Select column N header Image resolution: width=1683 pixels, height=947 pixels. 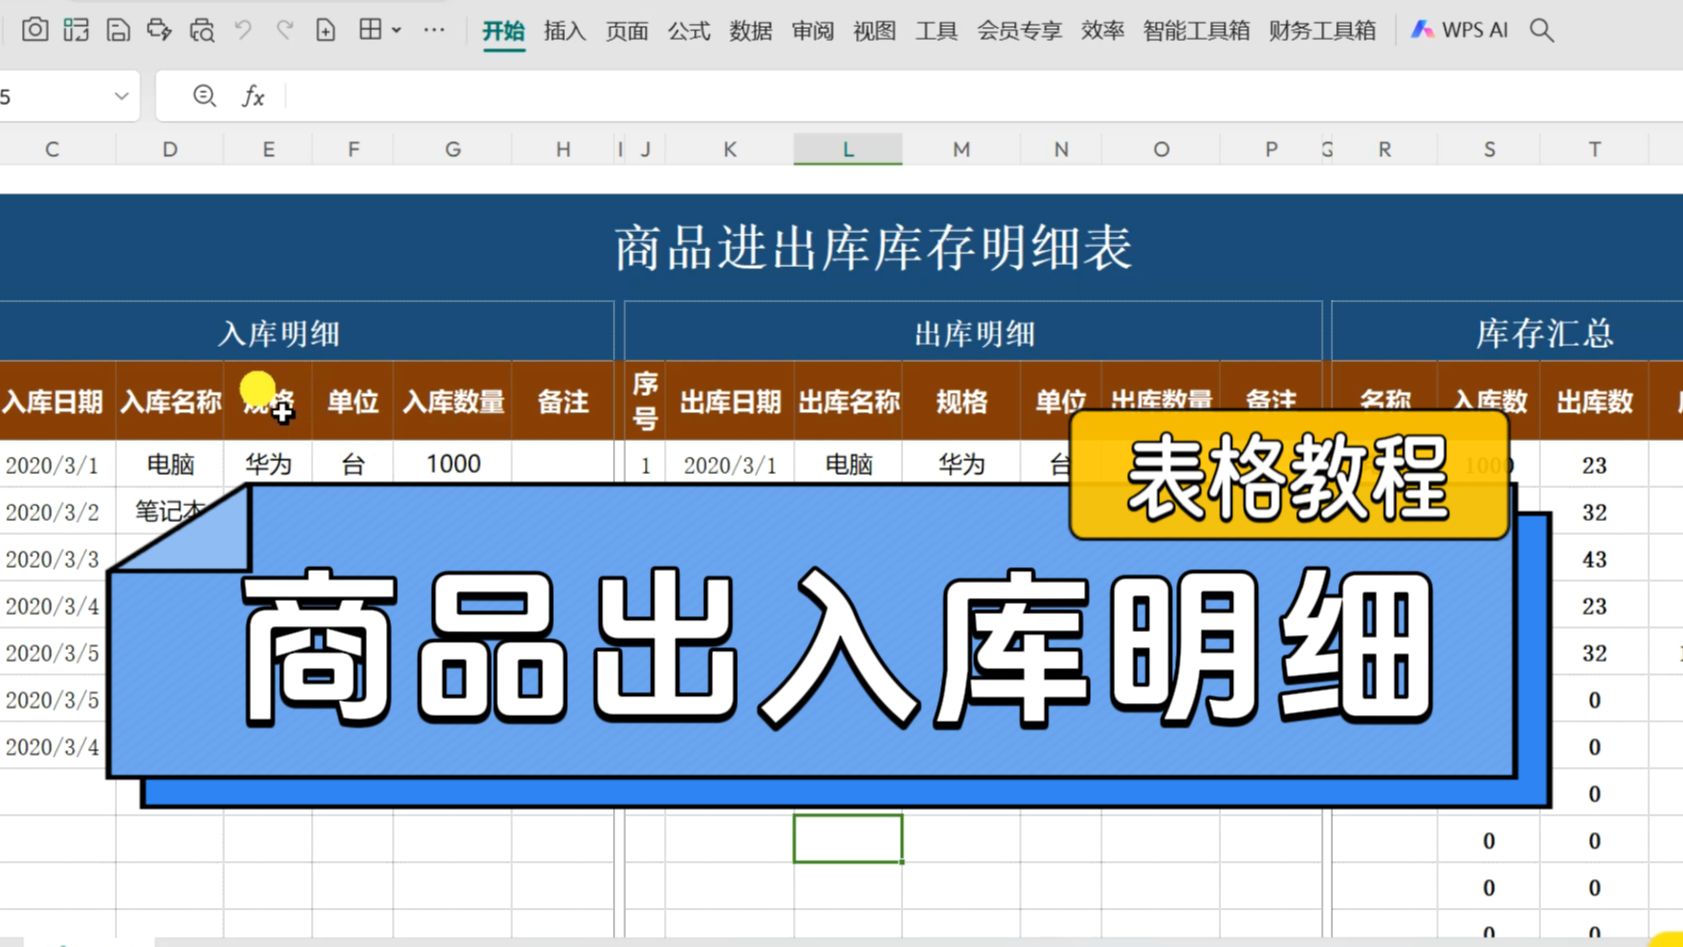click(1061, 149)
